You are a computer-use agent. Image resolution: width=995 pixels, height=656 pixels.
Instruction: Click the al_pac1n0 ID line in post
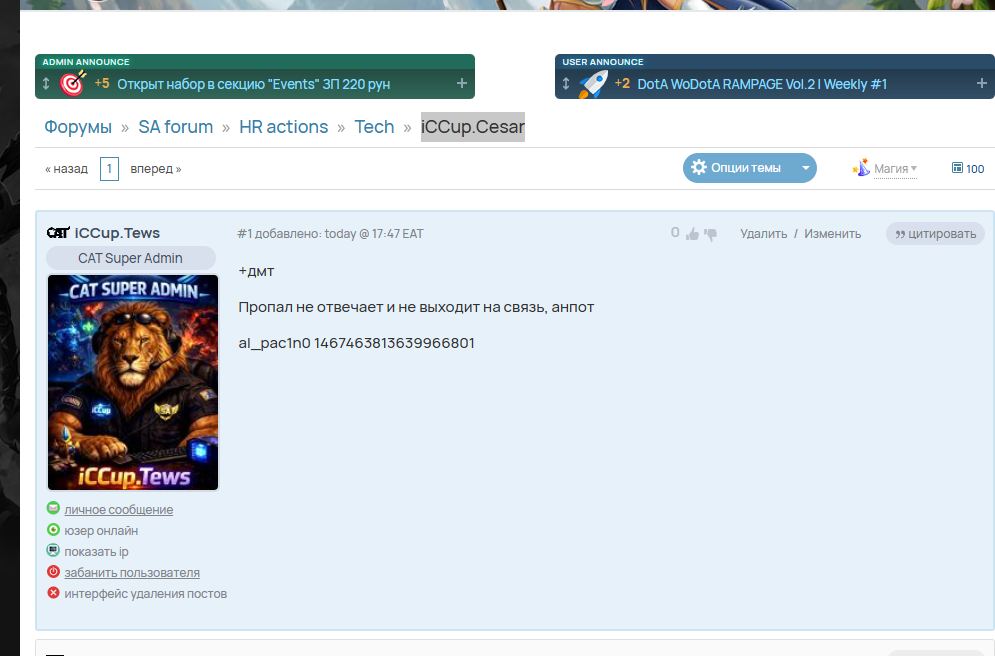357,343
